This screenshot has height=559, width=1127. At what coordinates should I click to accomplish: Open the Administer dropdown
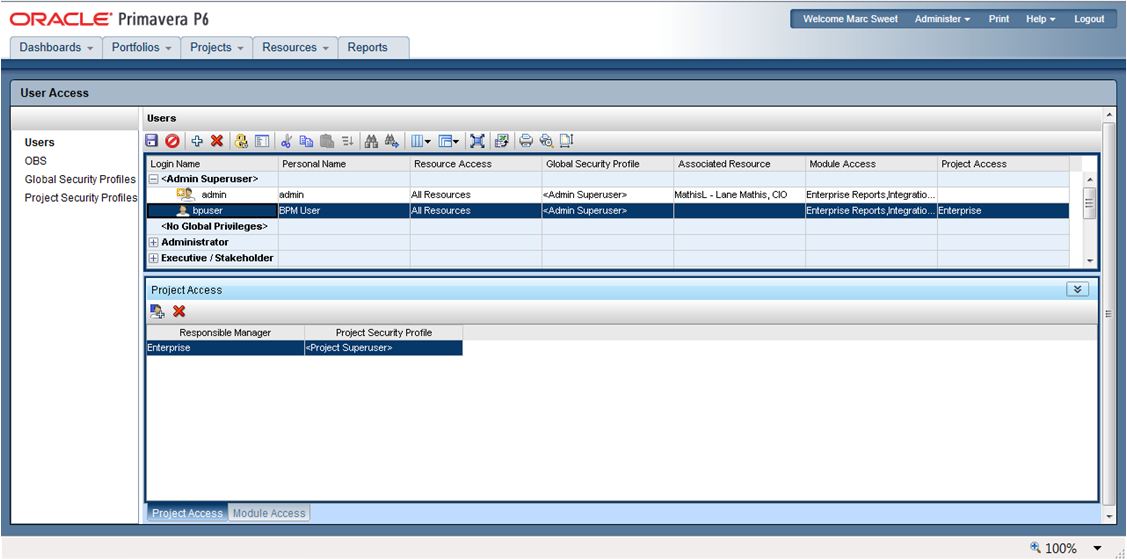(x=942, y=19)
